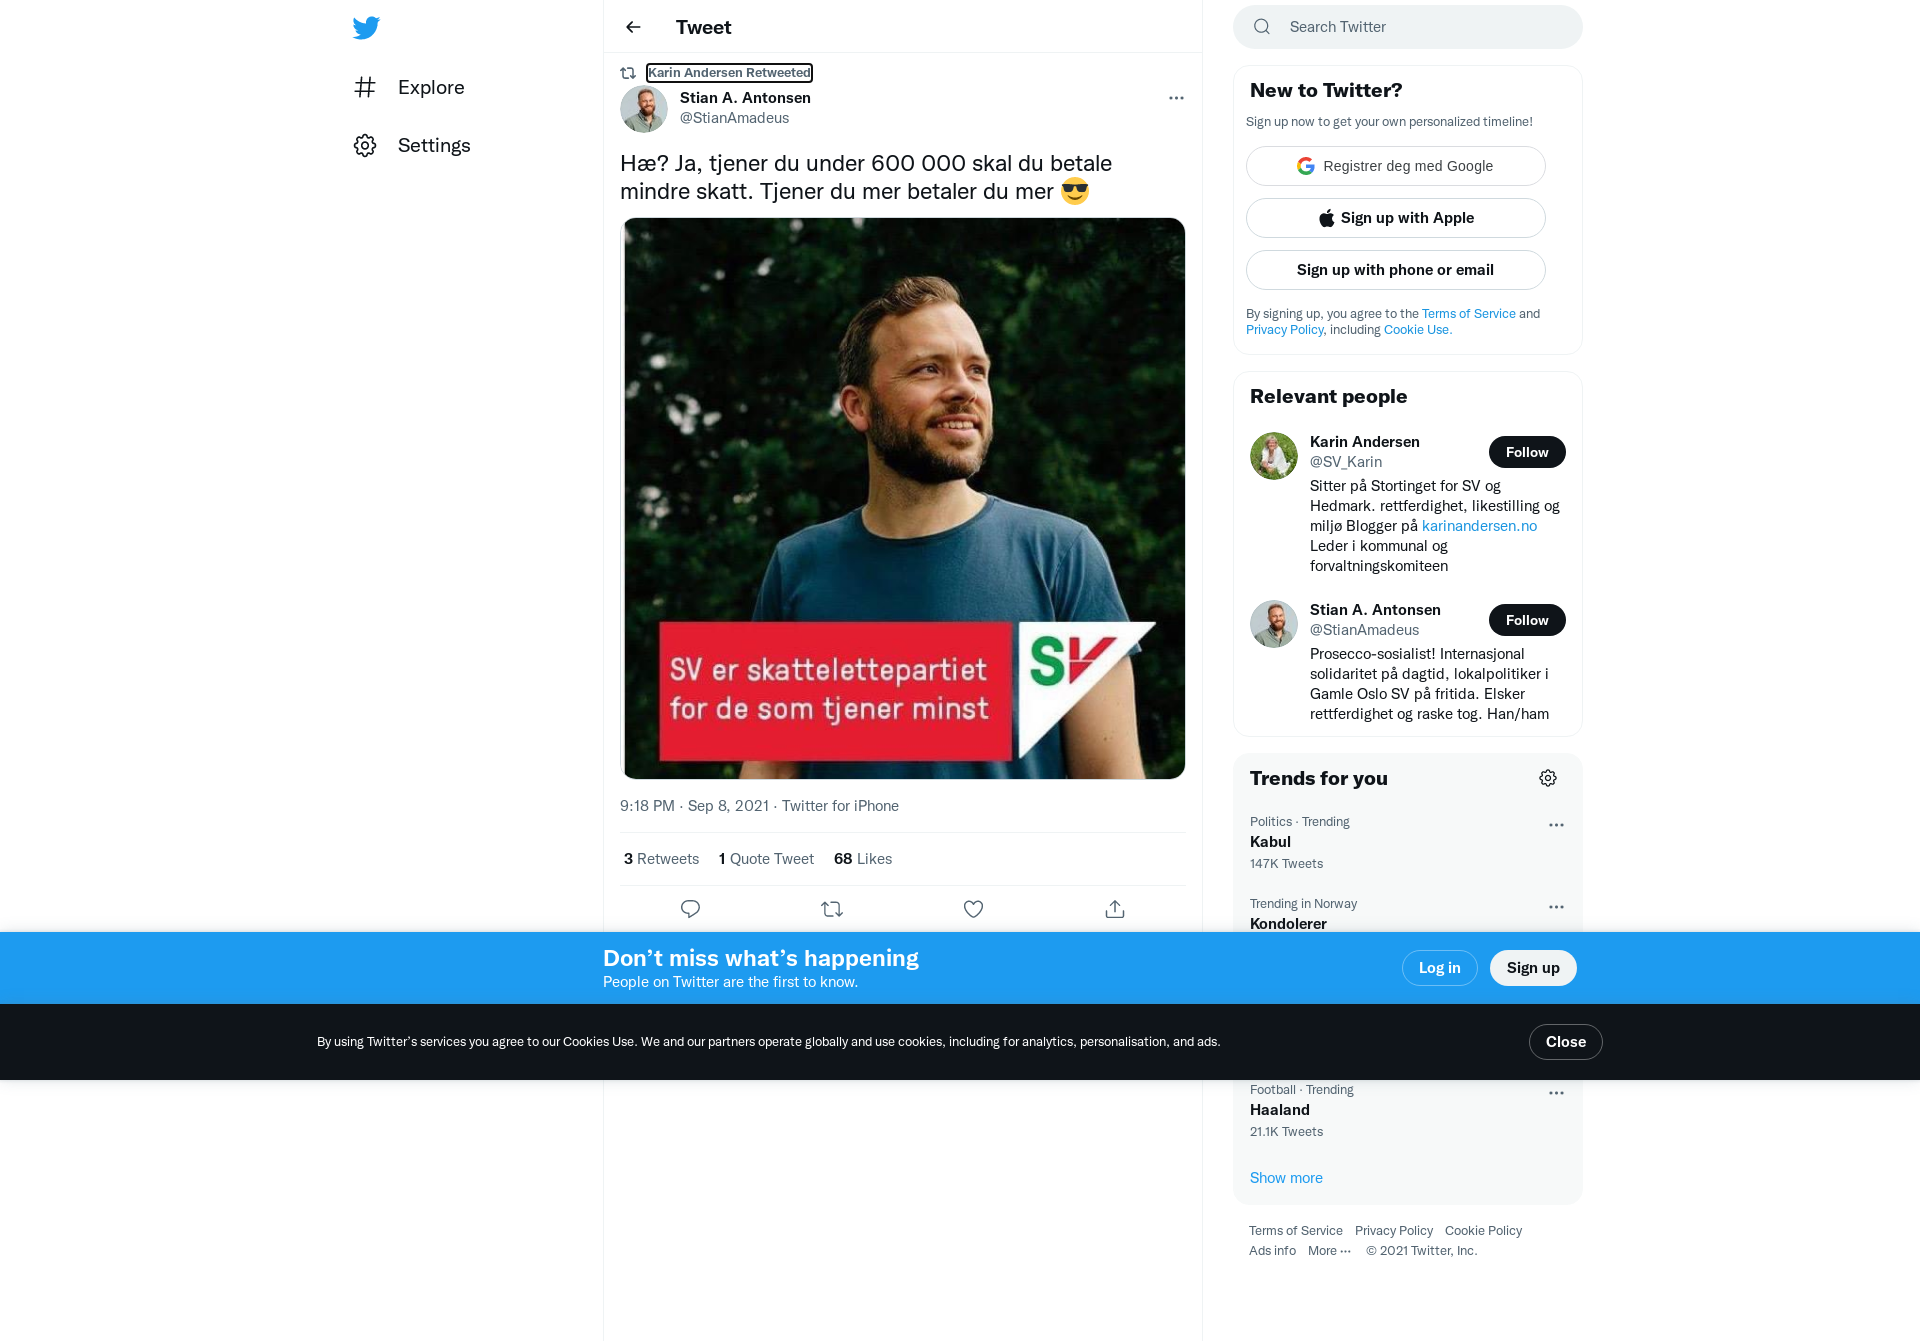Open the karinandersen.no link
This screenshot has width=1920, height=1341.
[x=1479, y=526]
